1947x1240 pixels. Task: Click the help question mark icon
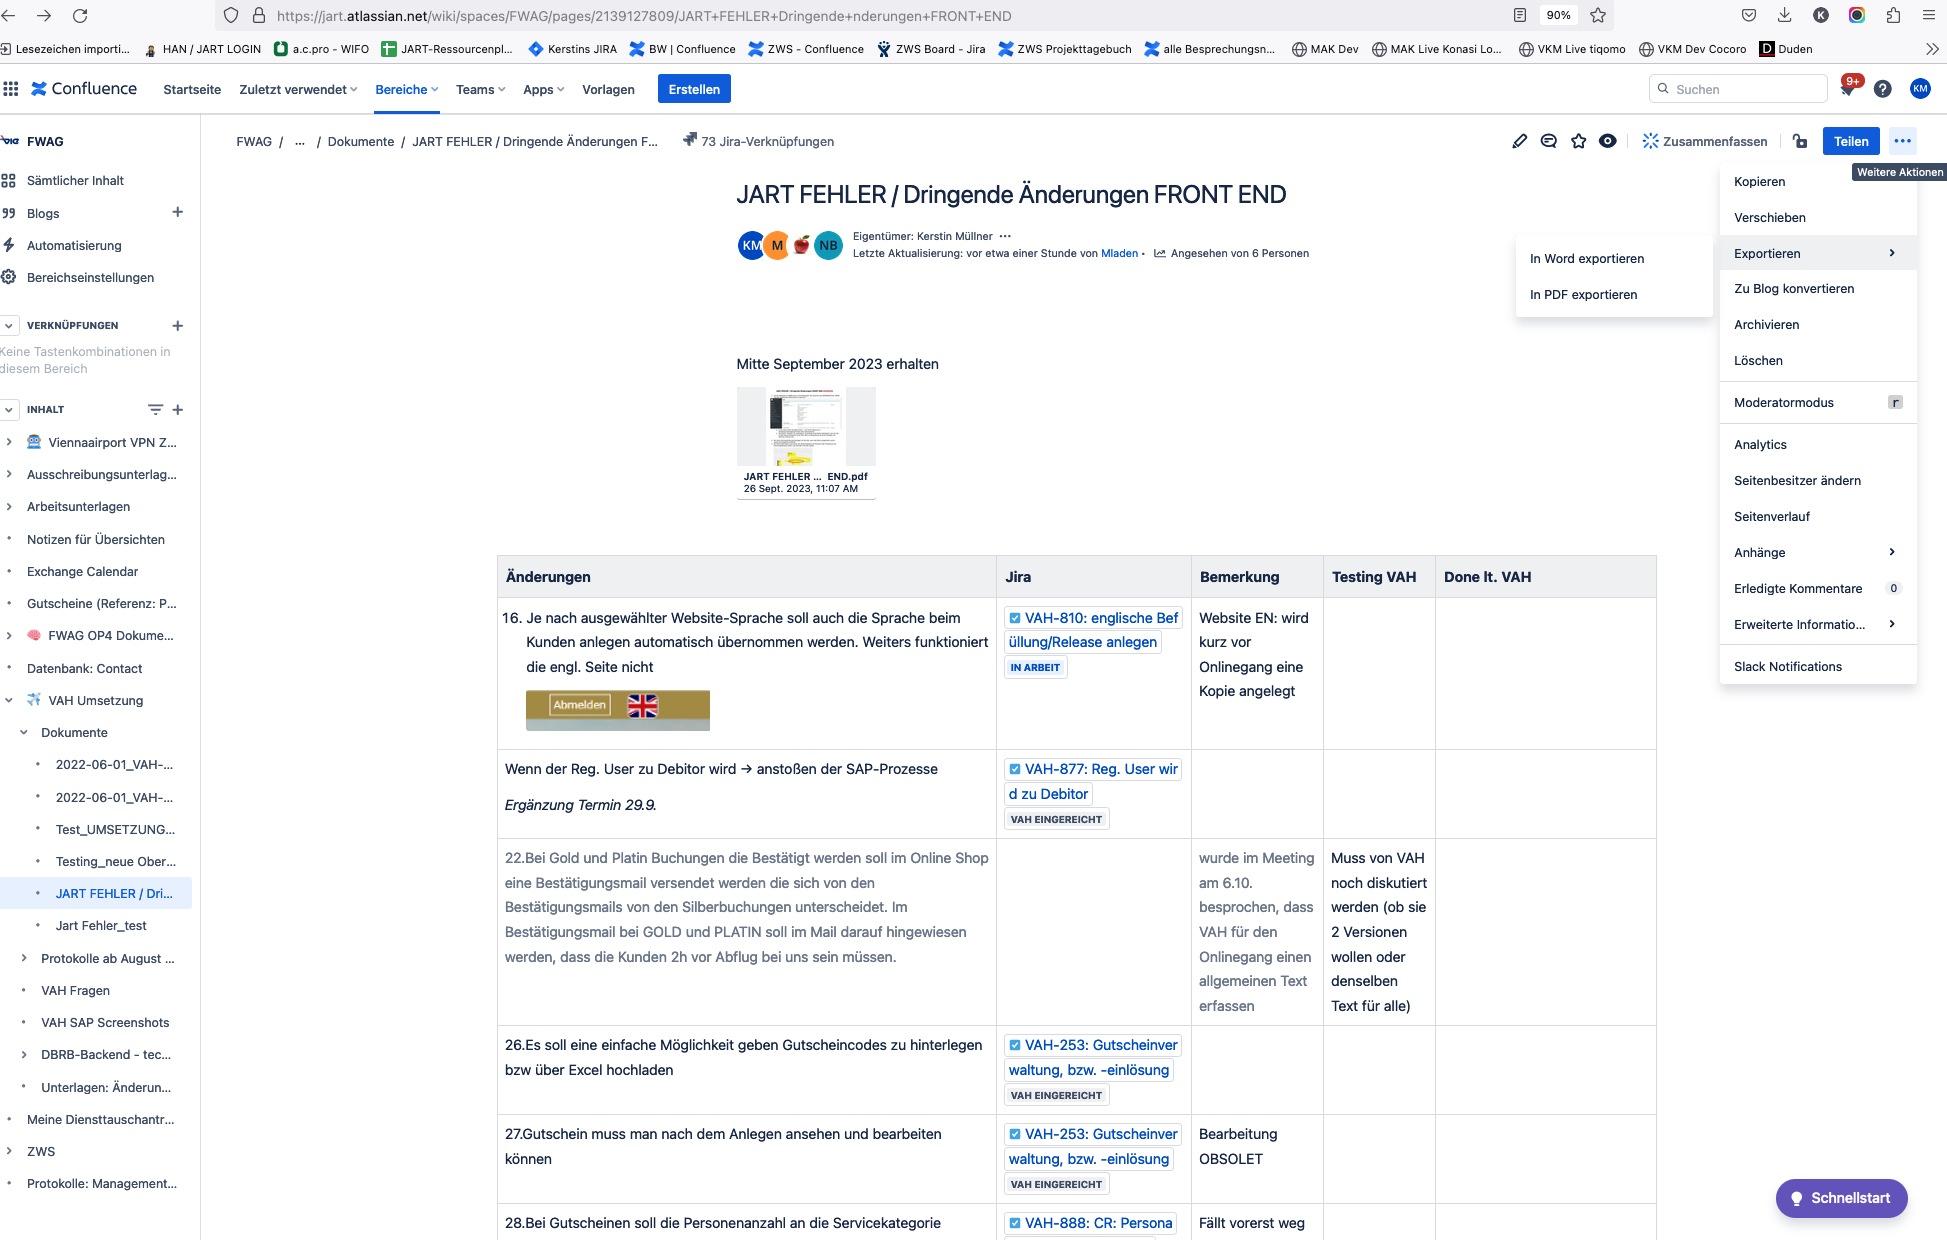[1882, 89]
